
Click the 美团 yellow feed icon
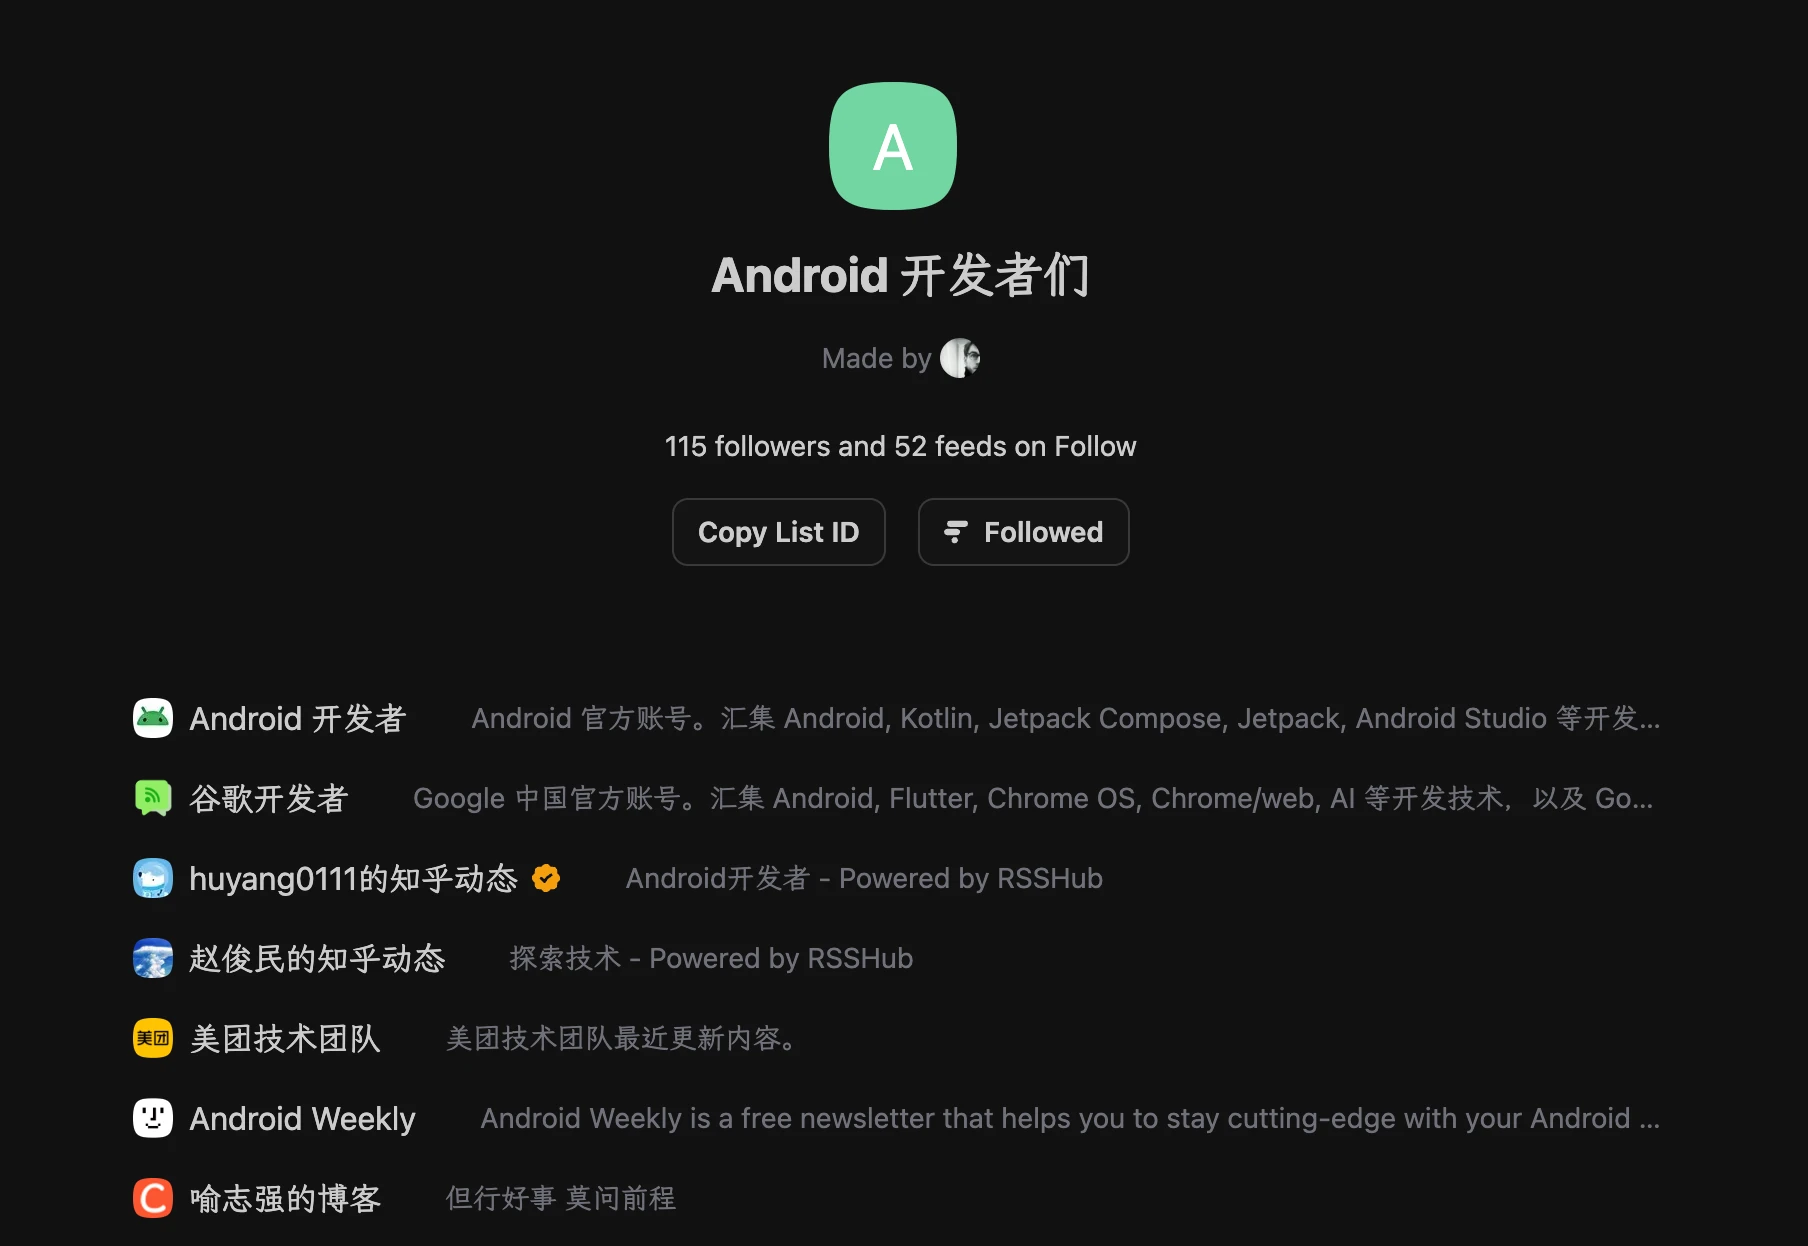click(153, 1038)
